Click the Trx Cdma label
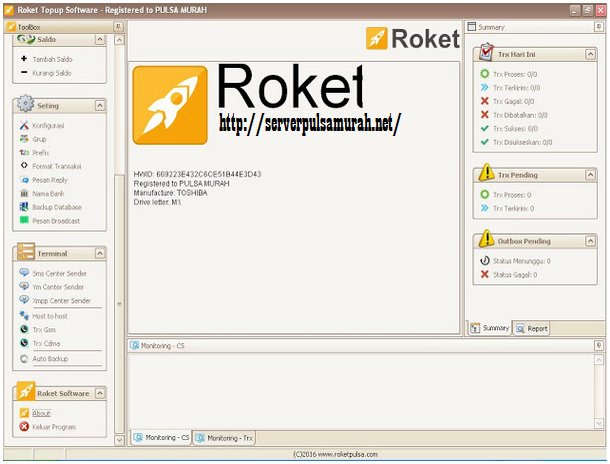This screenshot has height=464, width=610. pos(46,343)
